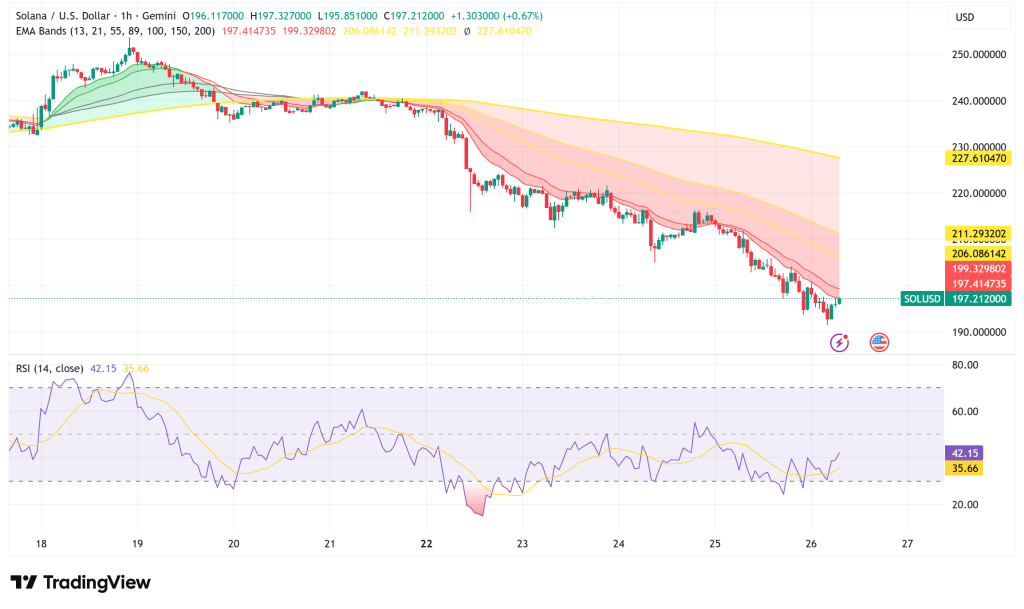Click date 20 on the time axis
The width and height of the screenshot is (1024, 609).
(x=234, y=544)
